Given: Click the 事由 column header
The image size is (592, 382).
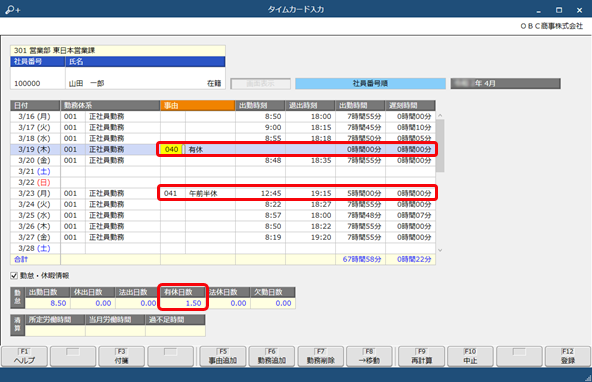Looking at the screenshot, I should pos(198,106).
